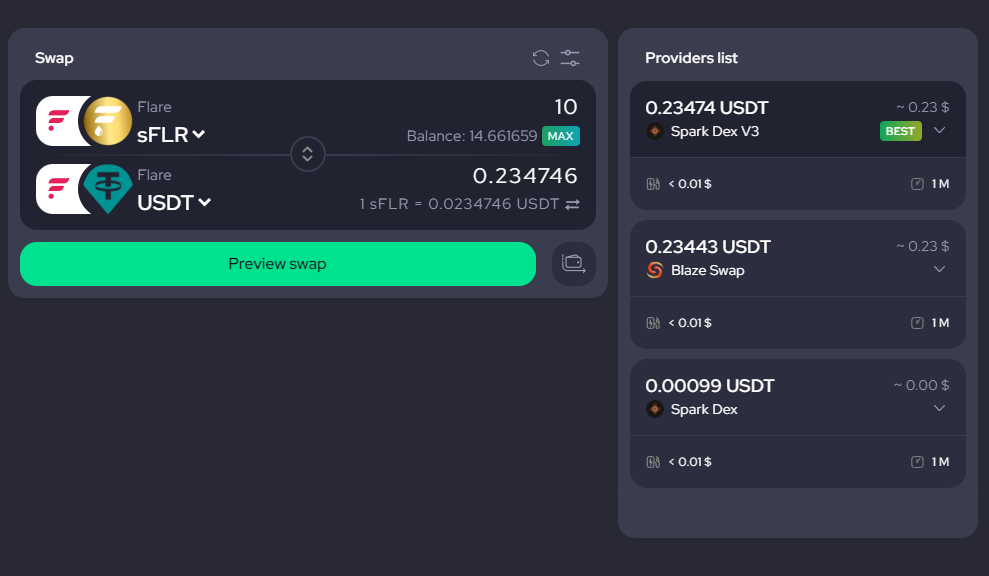Expand Blaze Swap provider details
The width and height of the screenshot is (989, 576).
939,269
